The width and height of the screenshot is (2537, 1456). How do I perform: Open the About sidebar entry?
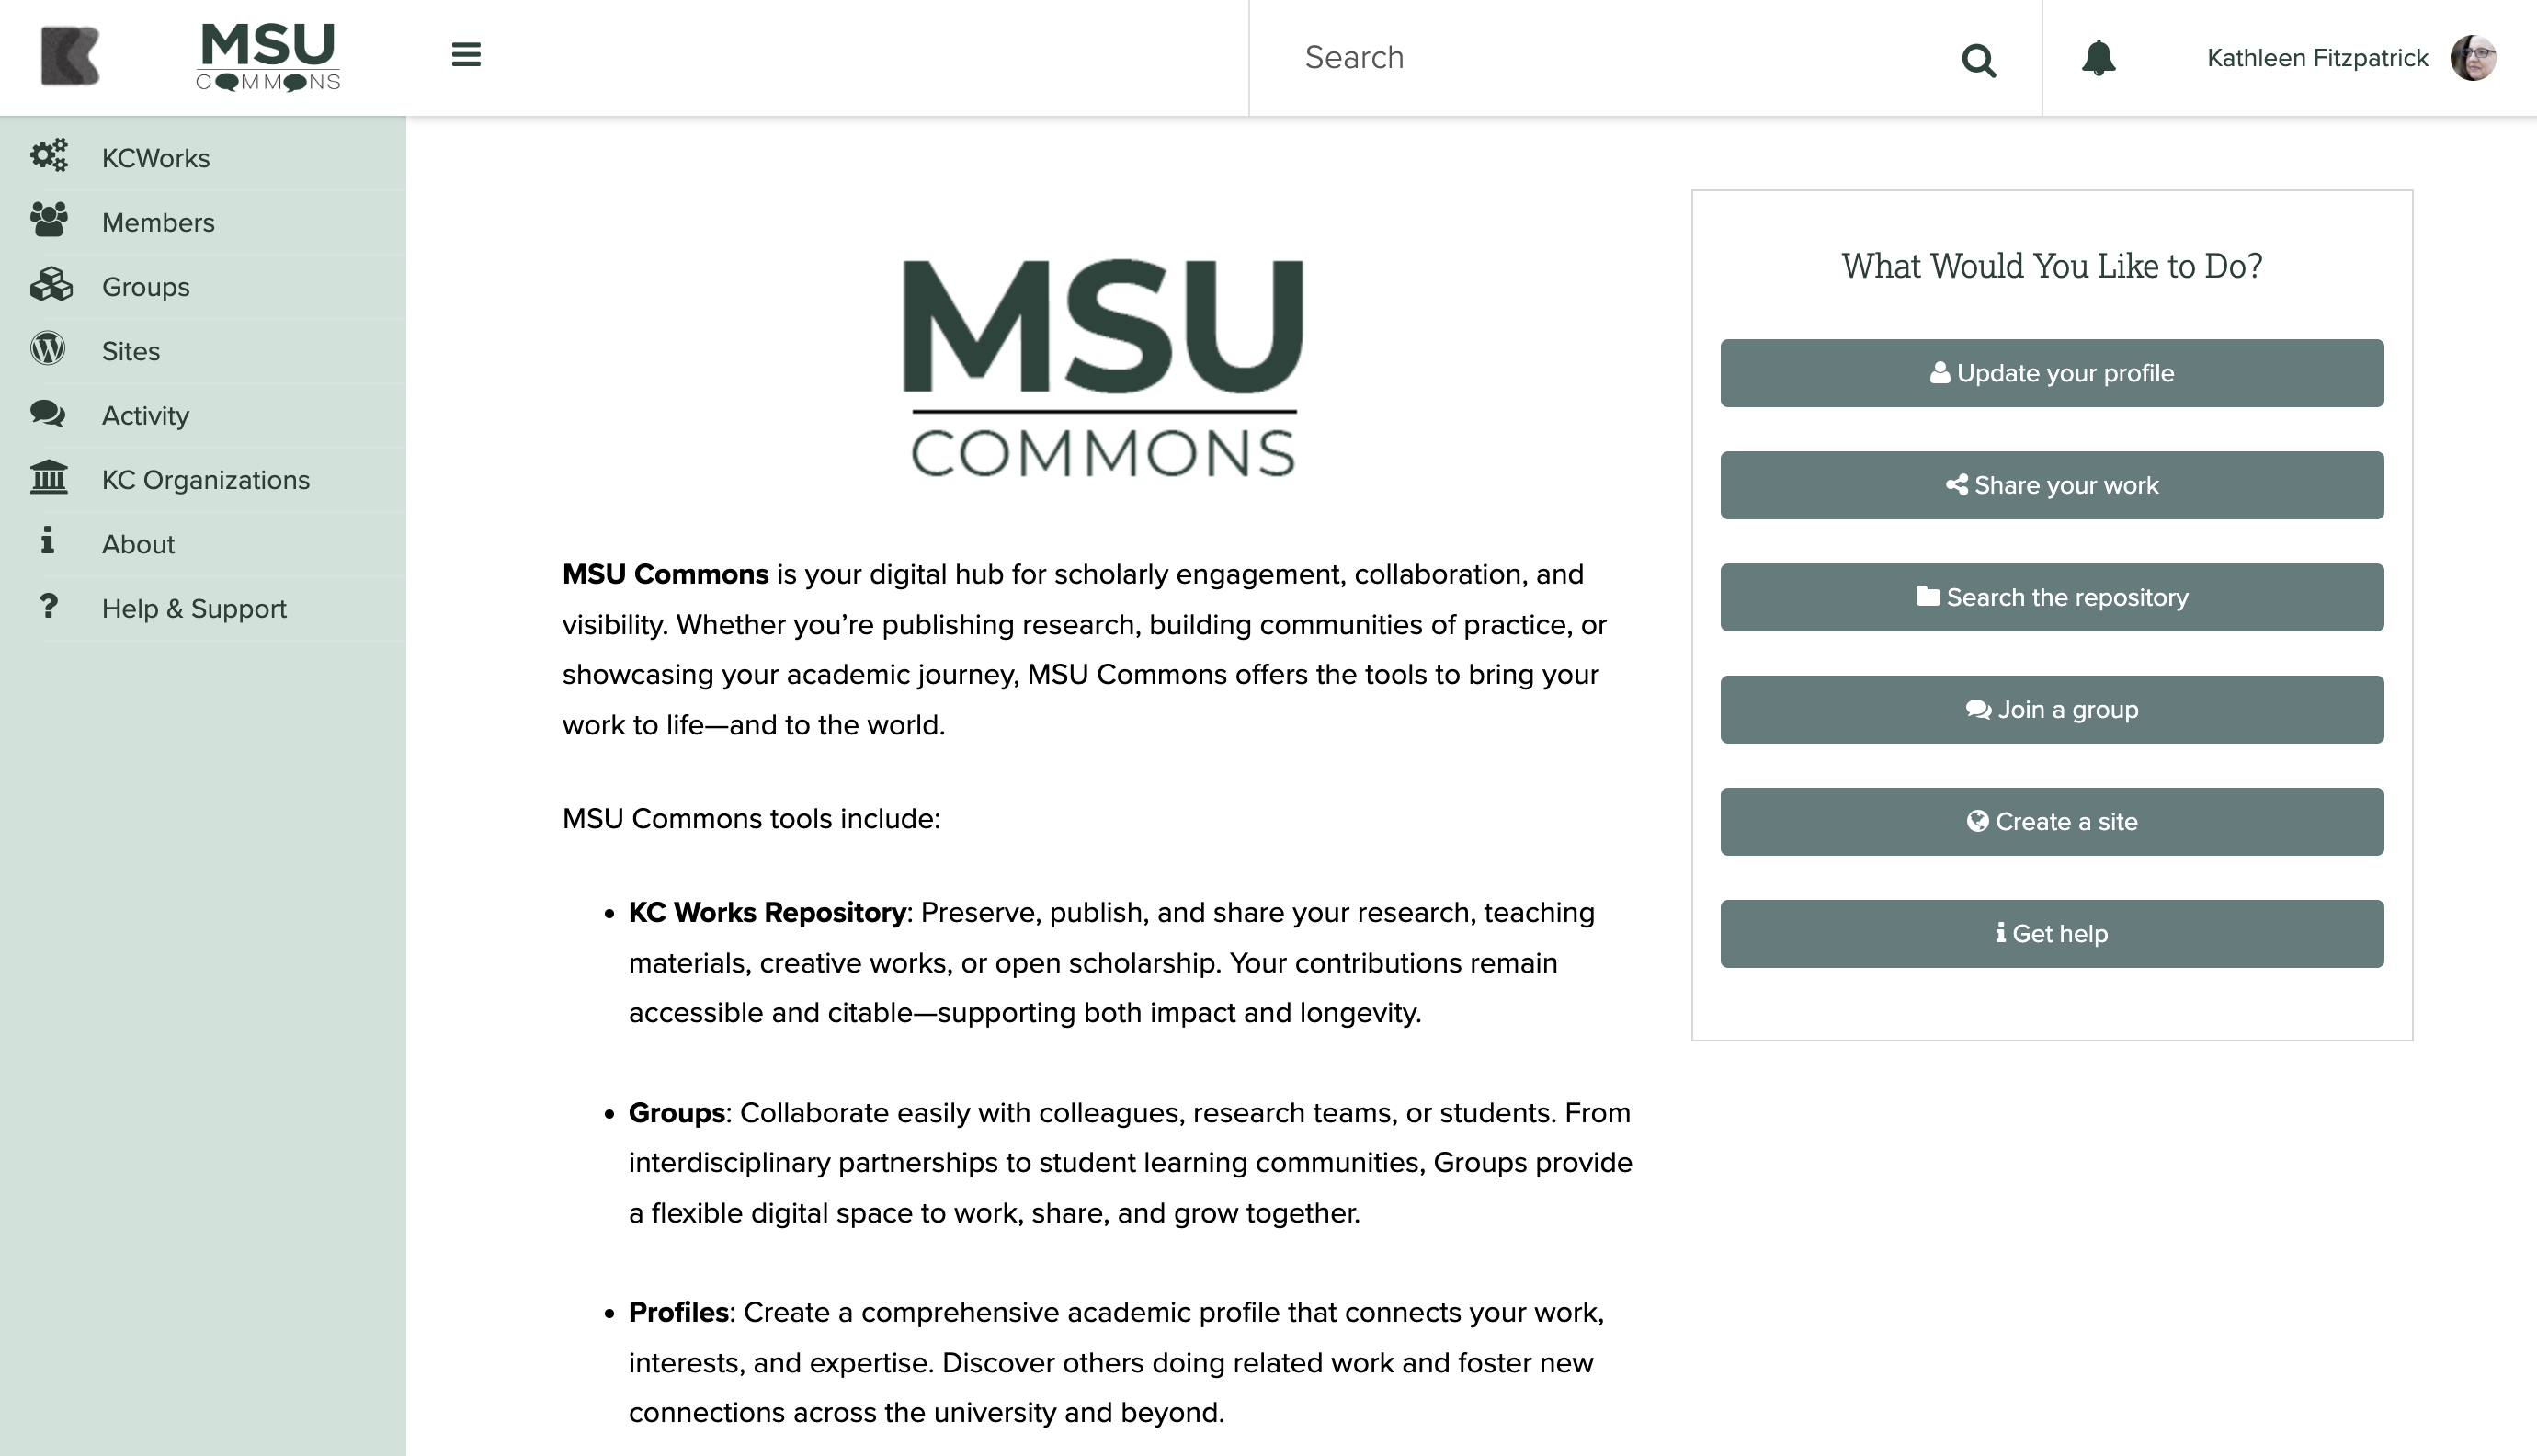[138, 543]
